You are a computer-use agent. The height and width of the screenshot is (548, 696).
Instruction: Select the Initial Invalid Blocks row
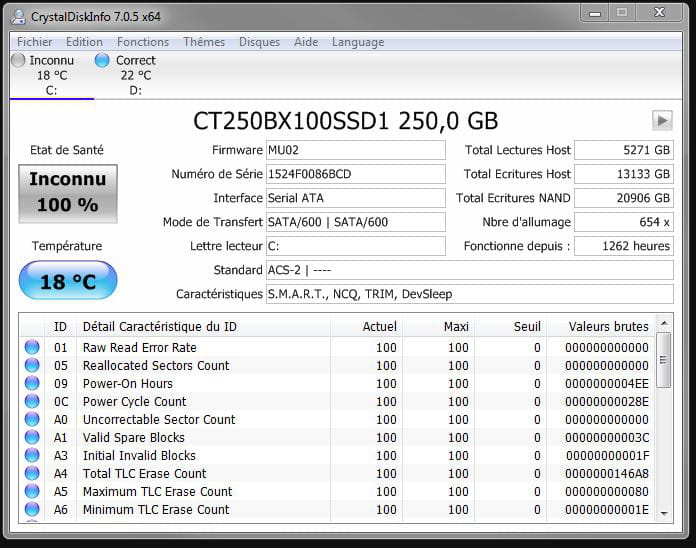pyautogui.click(x=337, y=455)
